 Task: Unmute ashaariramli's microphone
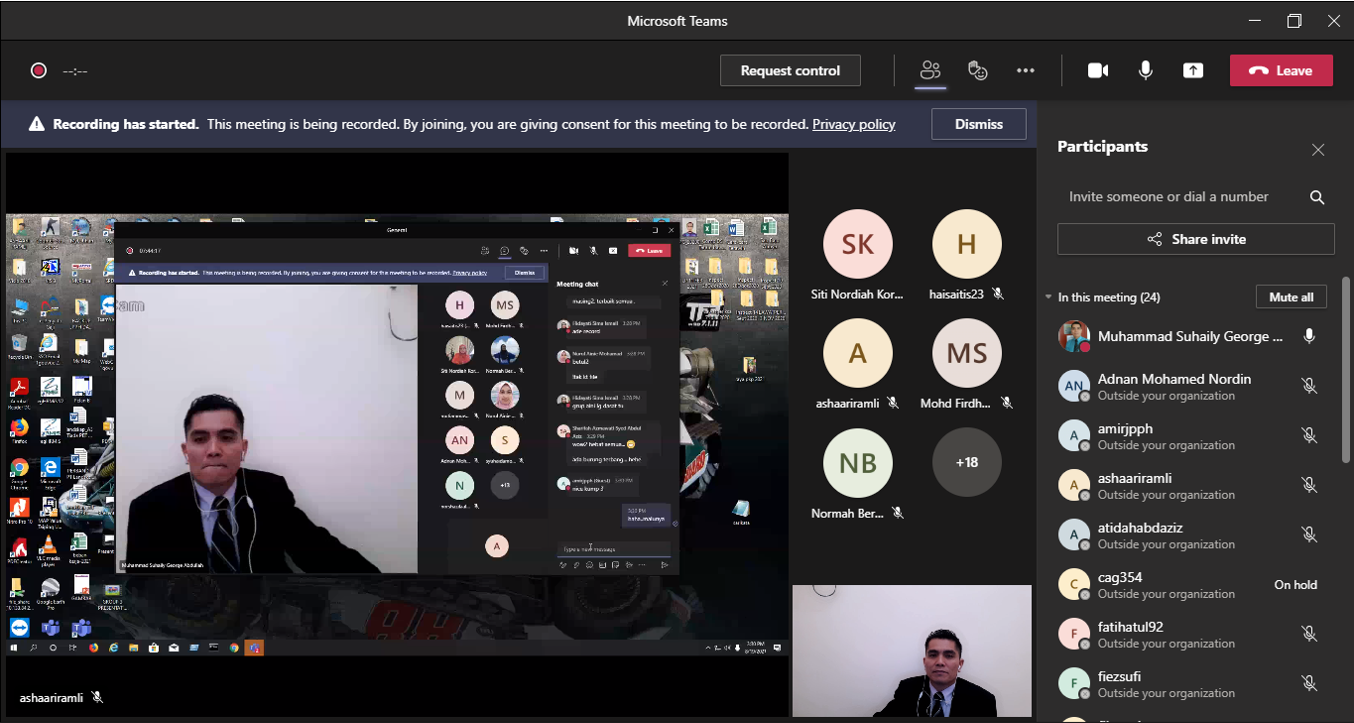pyautogui.click(x=1309, y=484)
